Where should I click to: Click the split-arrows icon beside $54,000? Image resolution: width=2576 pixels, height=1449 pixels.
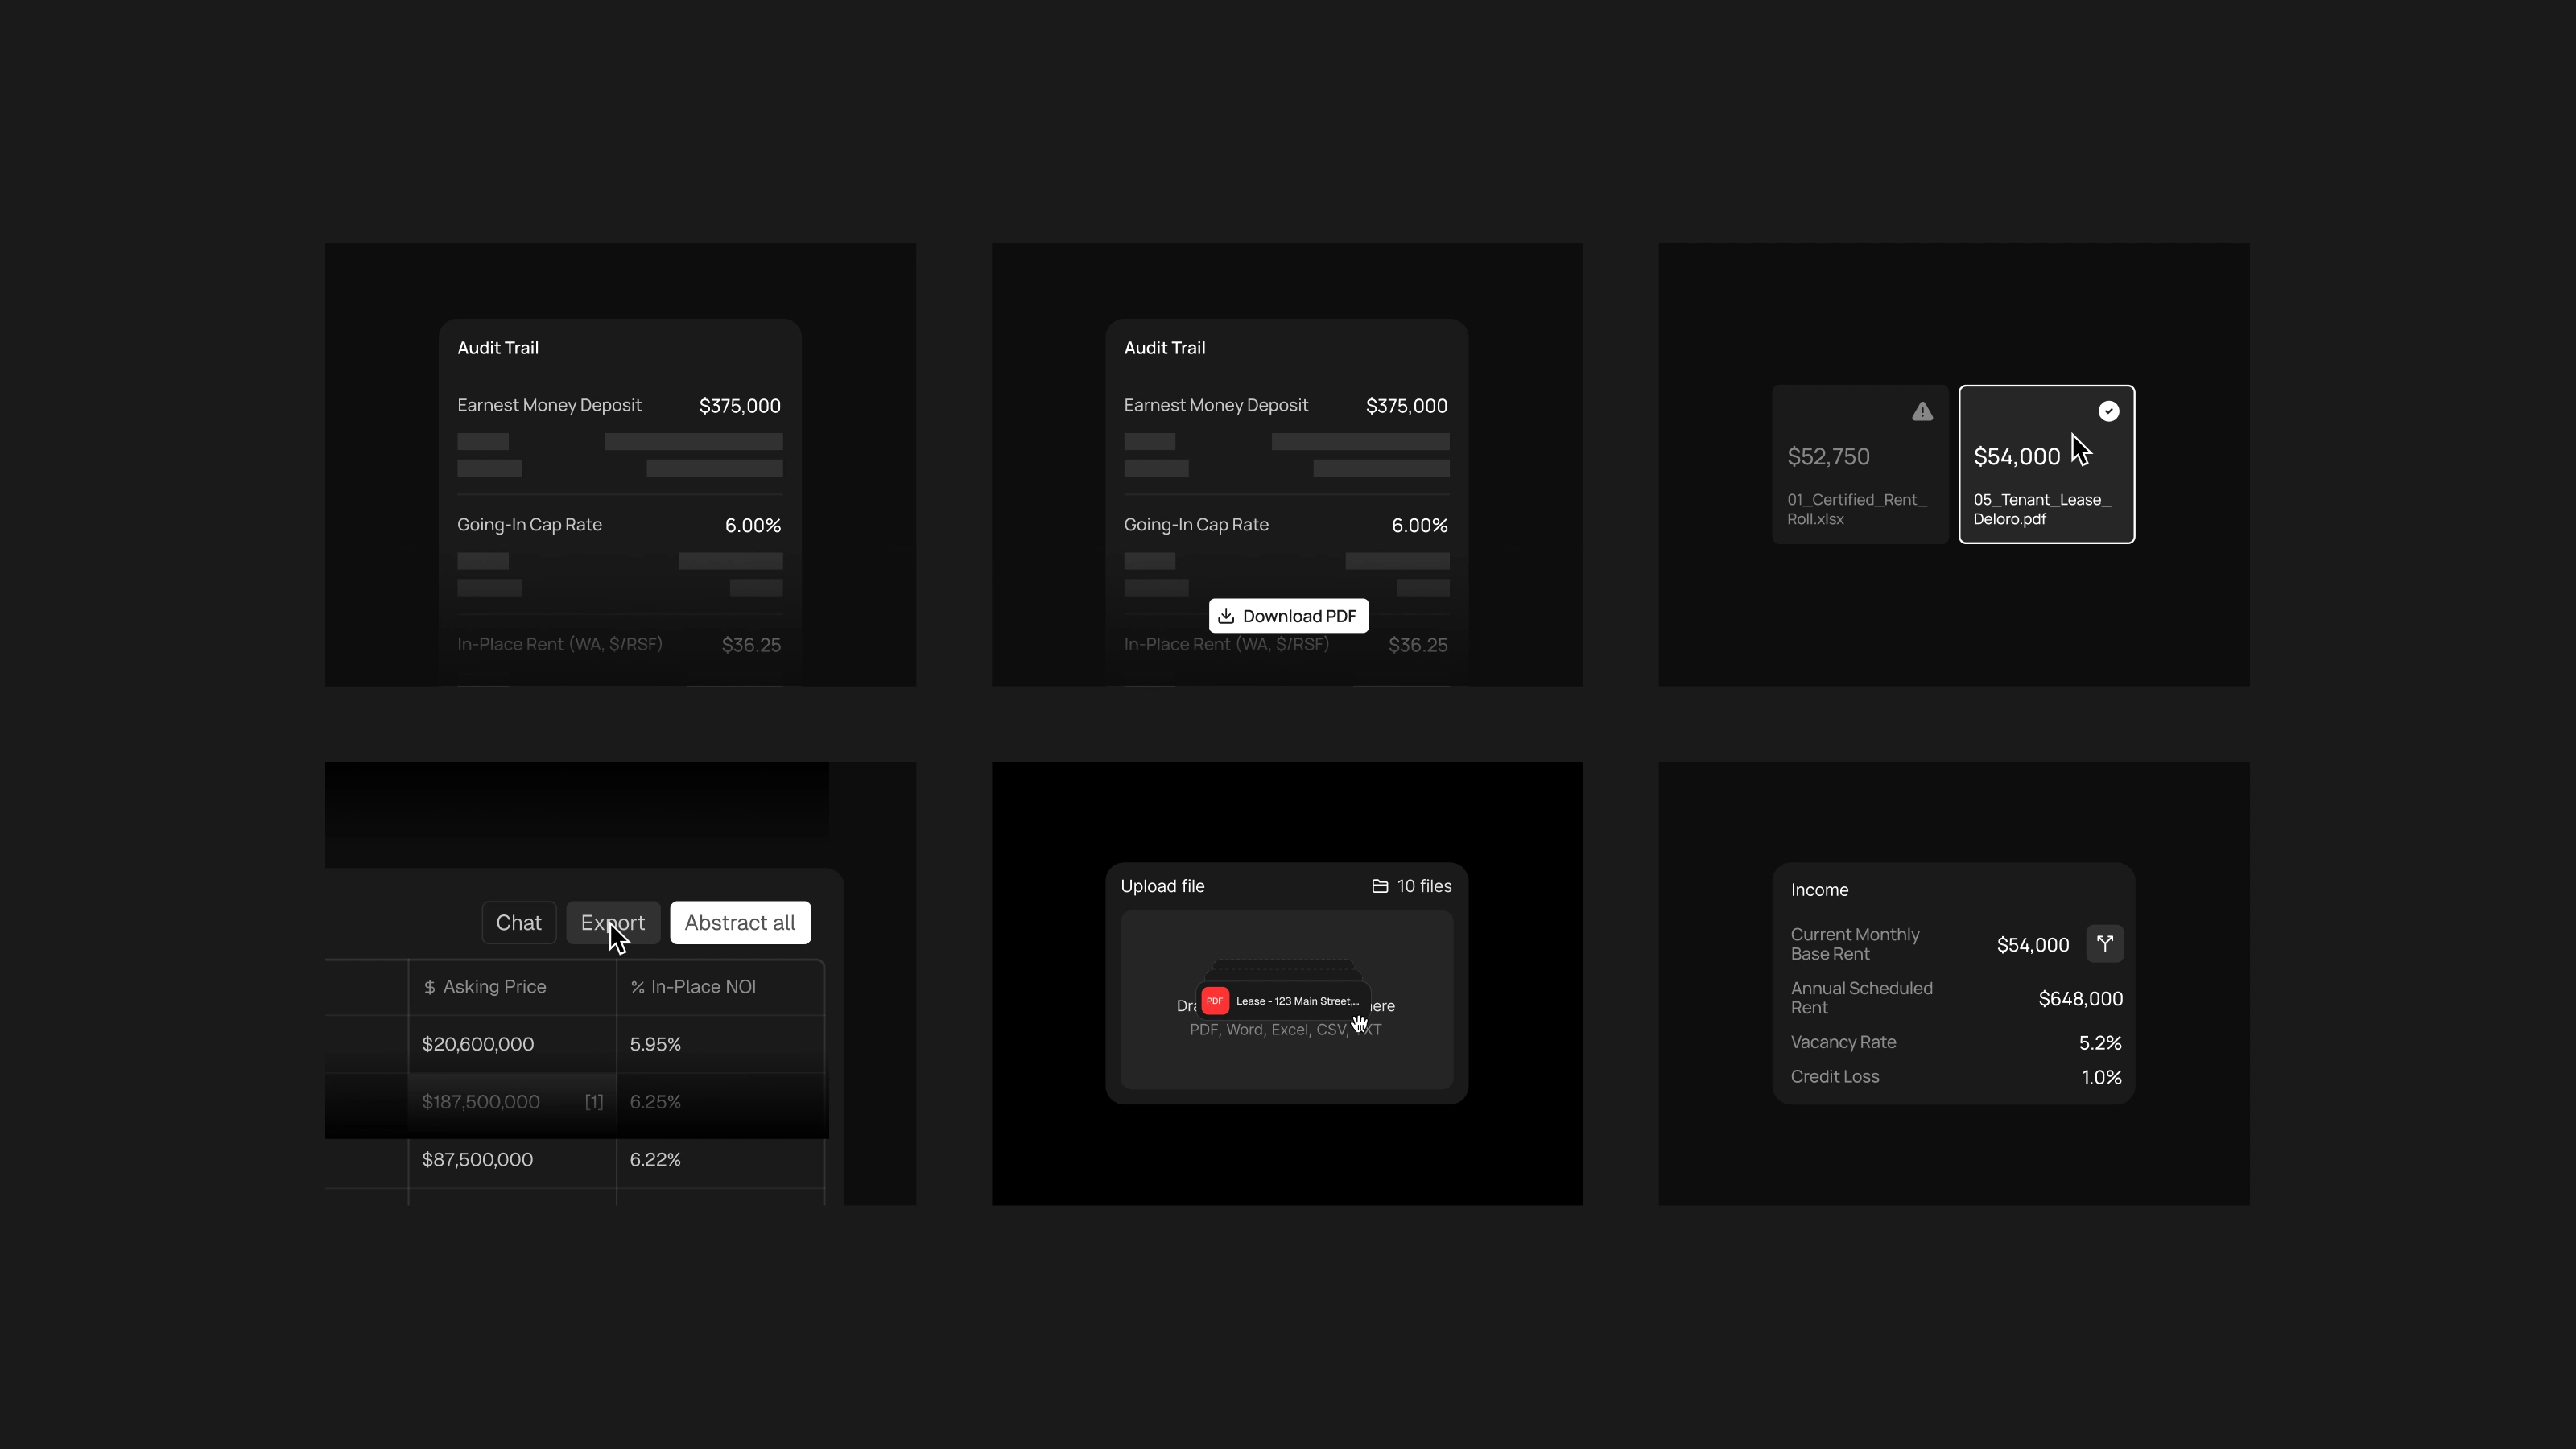(x=2104, y=943)
